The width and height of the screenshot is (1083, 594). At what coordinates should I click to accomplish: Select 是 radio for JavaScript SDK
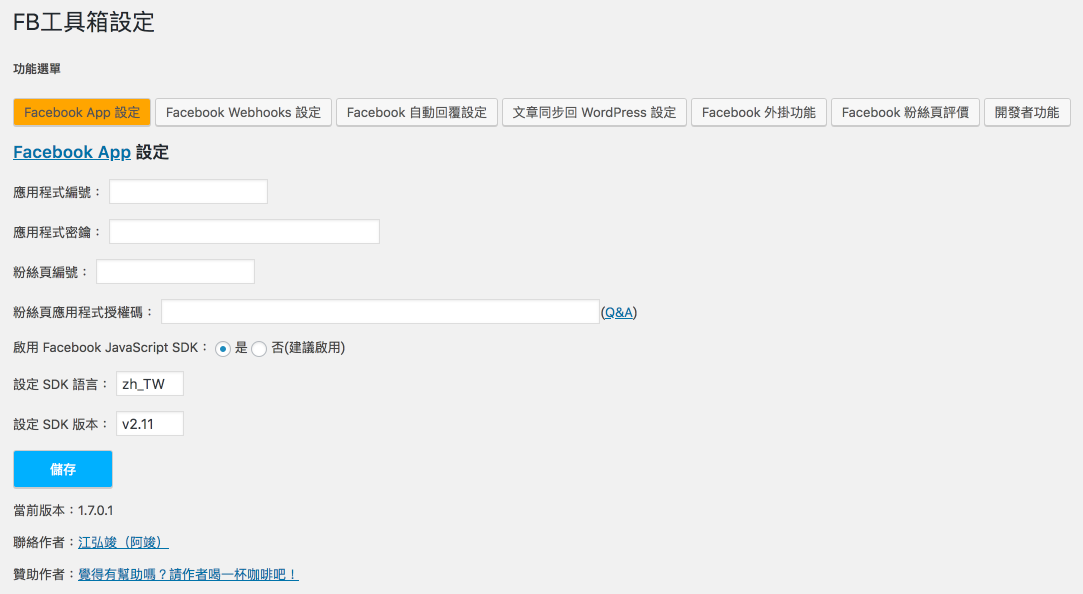(x=222, y=349)
